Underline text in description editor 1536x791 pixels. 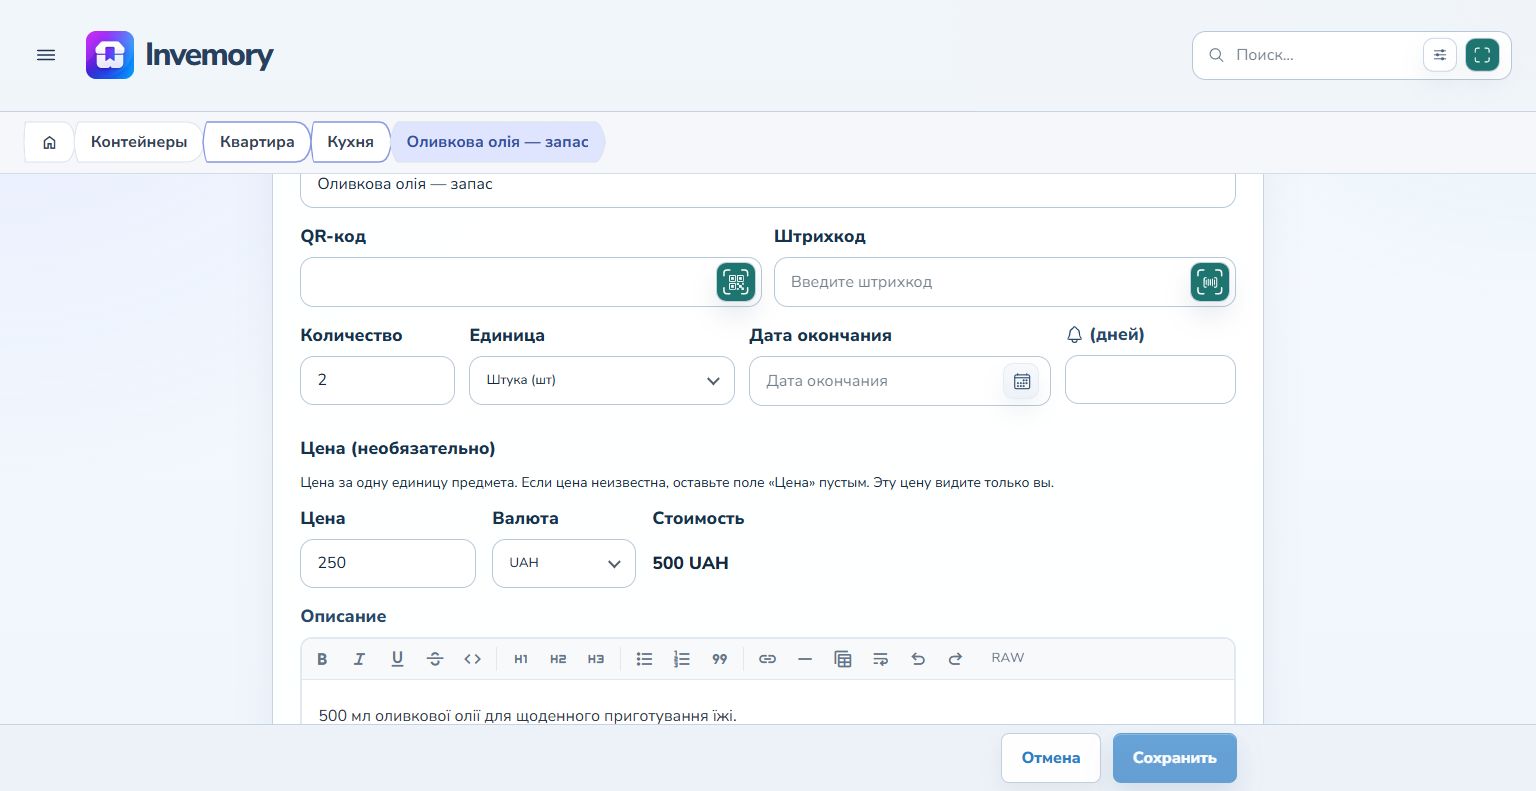tap(397, 659)
